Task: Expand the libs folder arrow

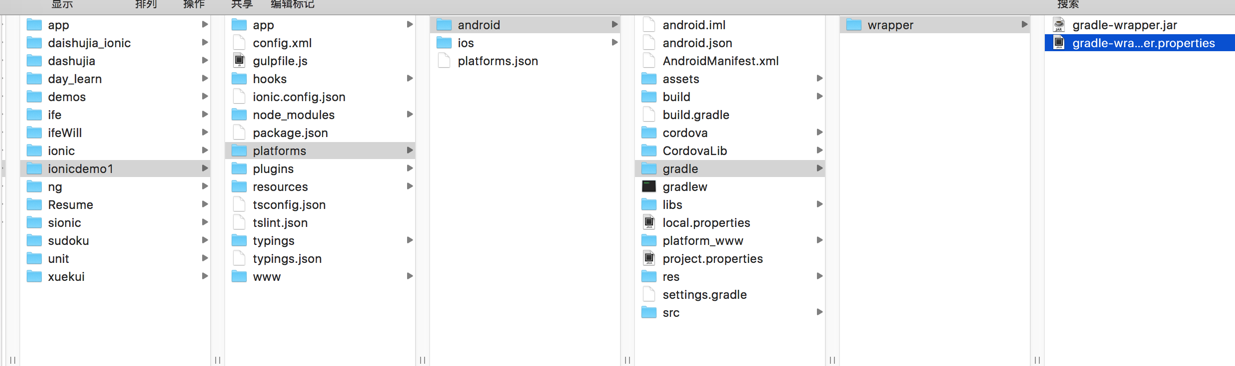Action: [x=820, y=205]
